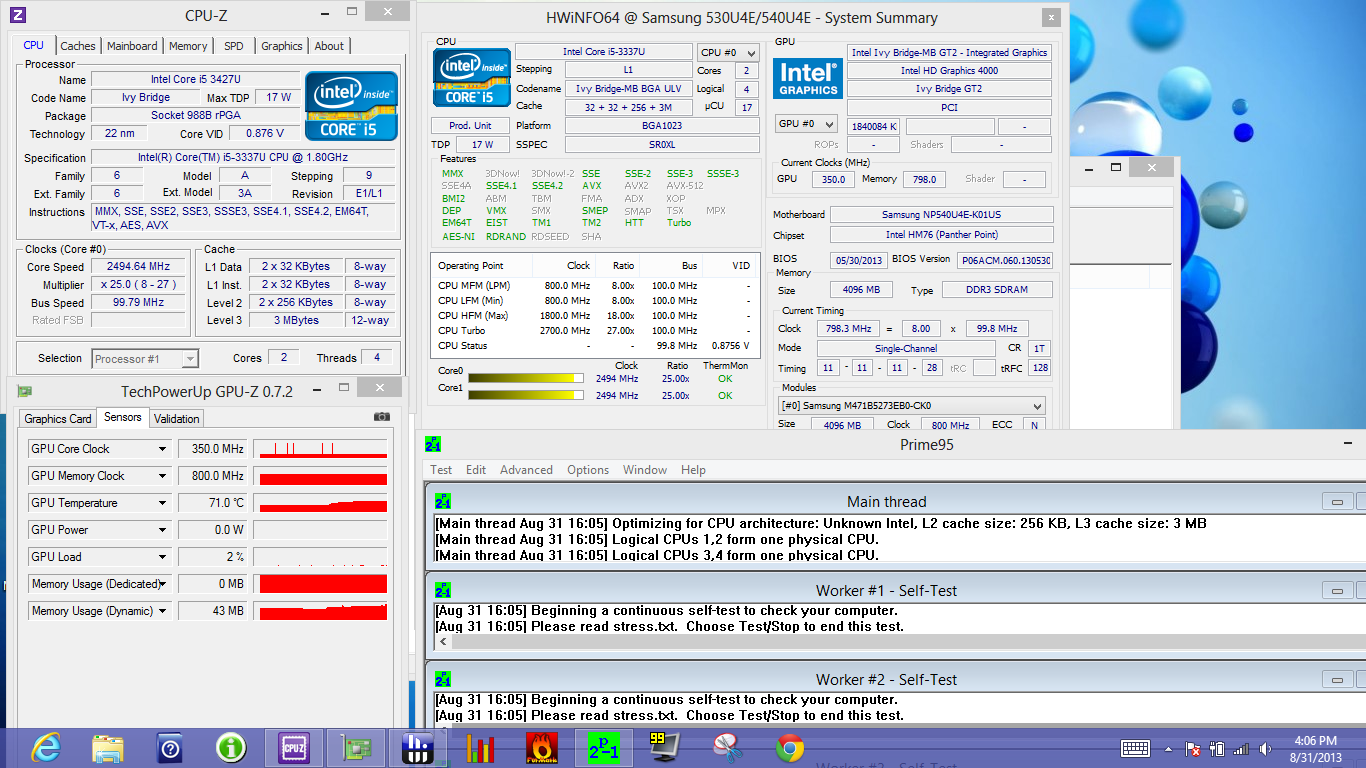Open the Memory Usage (Dynamic) sensor dropdown
Viewport: 1366px width, 768px height.
coord(162,611)
